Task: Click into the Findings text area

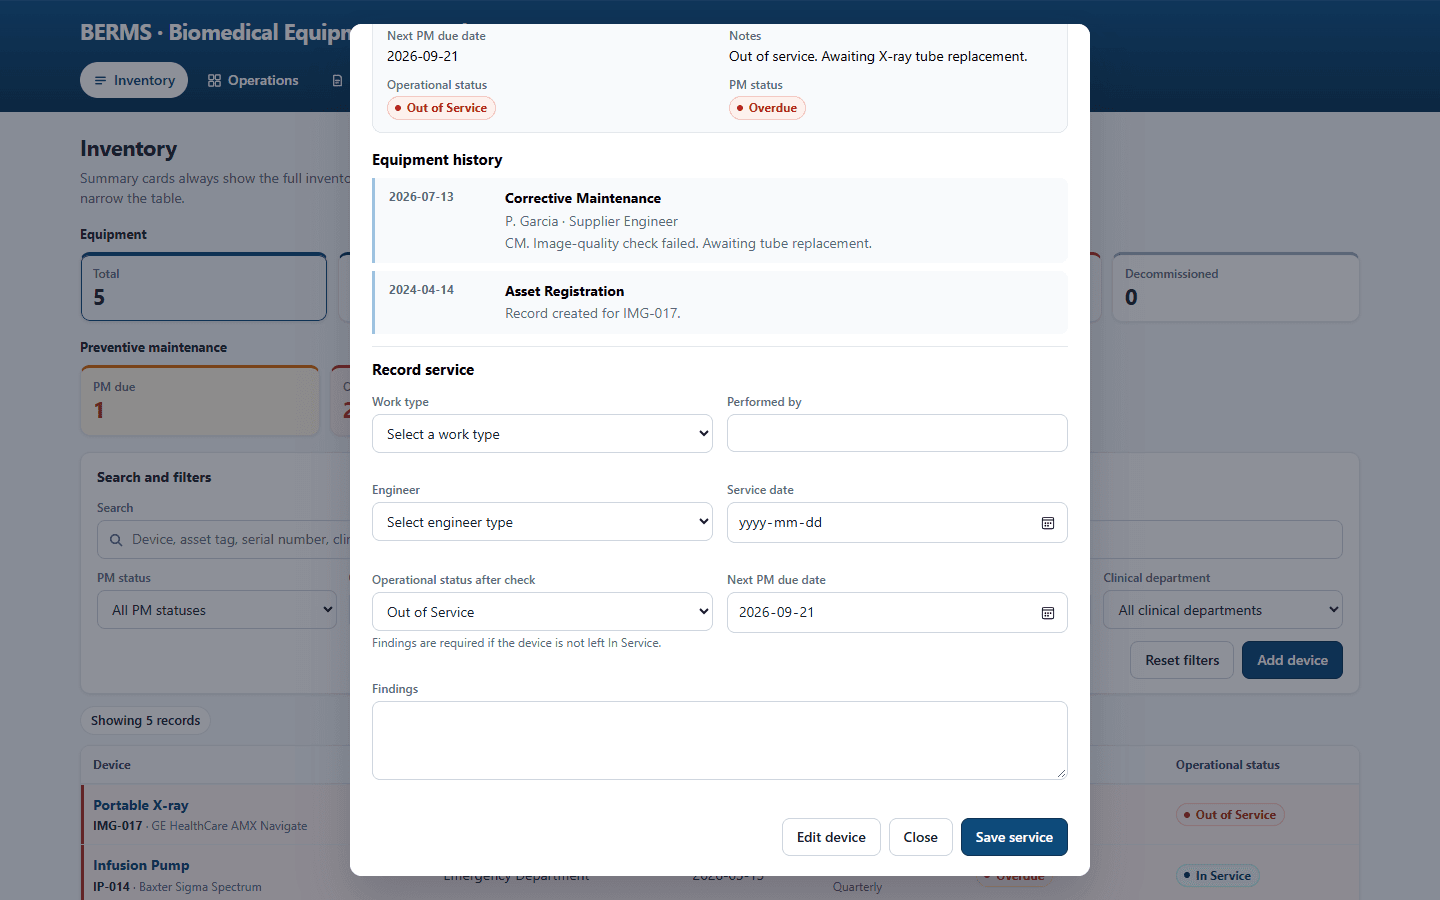Action: pos(720,740)
